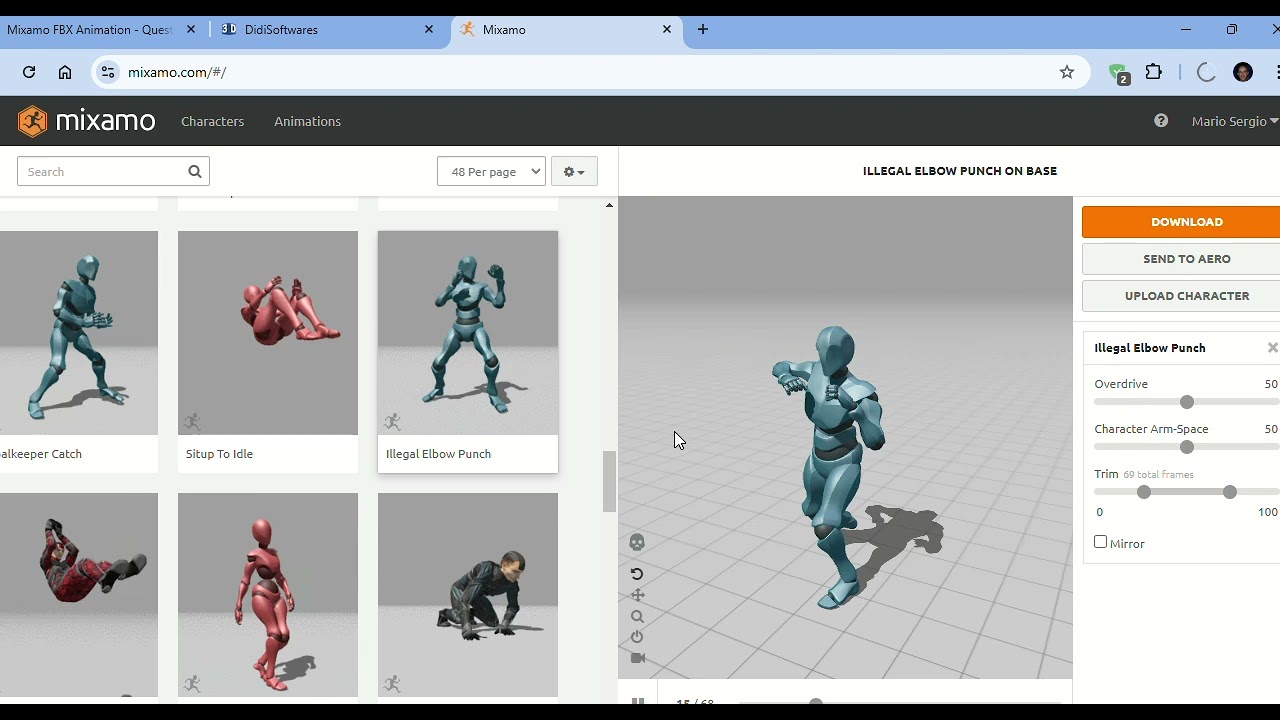This screenshot has height=720, width=1280.
Task: Toggle the camera follow icon
Action: [x=637, y=658]
